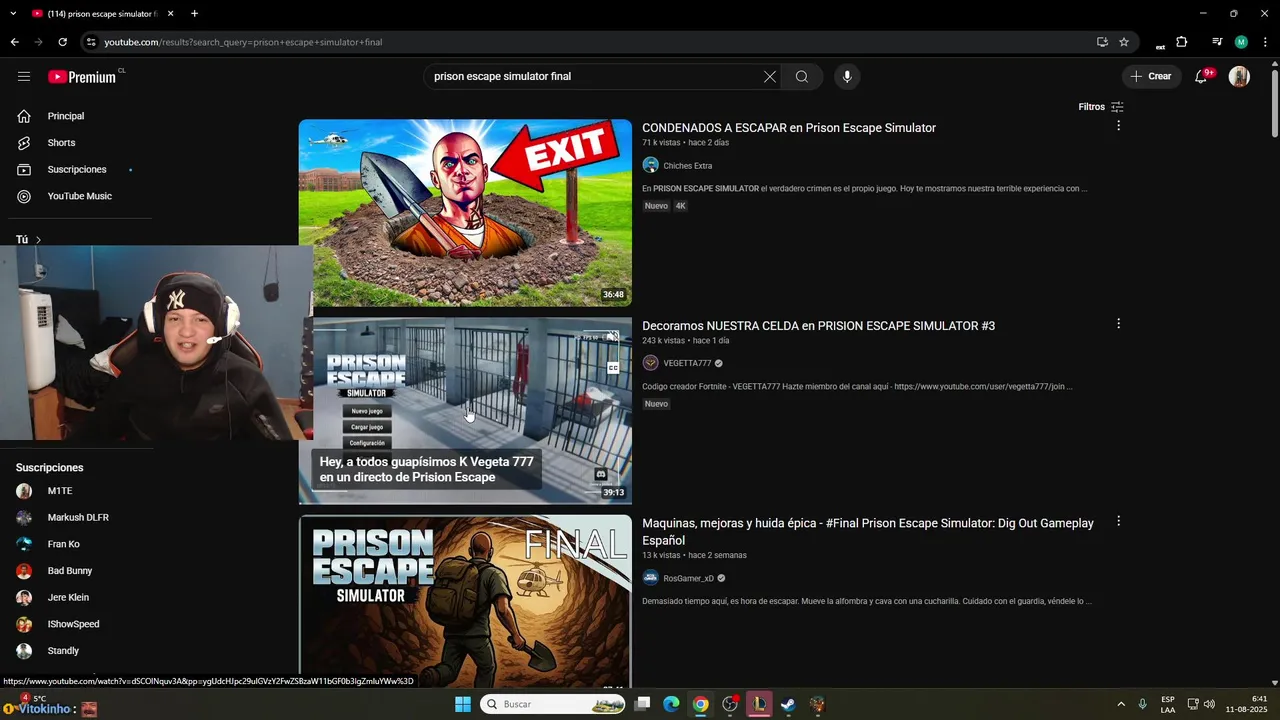Click the taskbar Buscar search box
1280x720 pixels.
click(x=553, y=704)
